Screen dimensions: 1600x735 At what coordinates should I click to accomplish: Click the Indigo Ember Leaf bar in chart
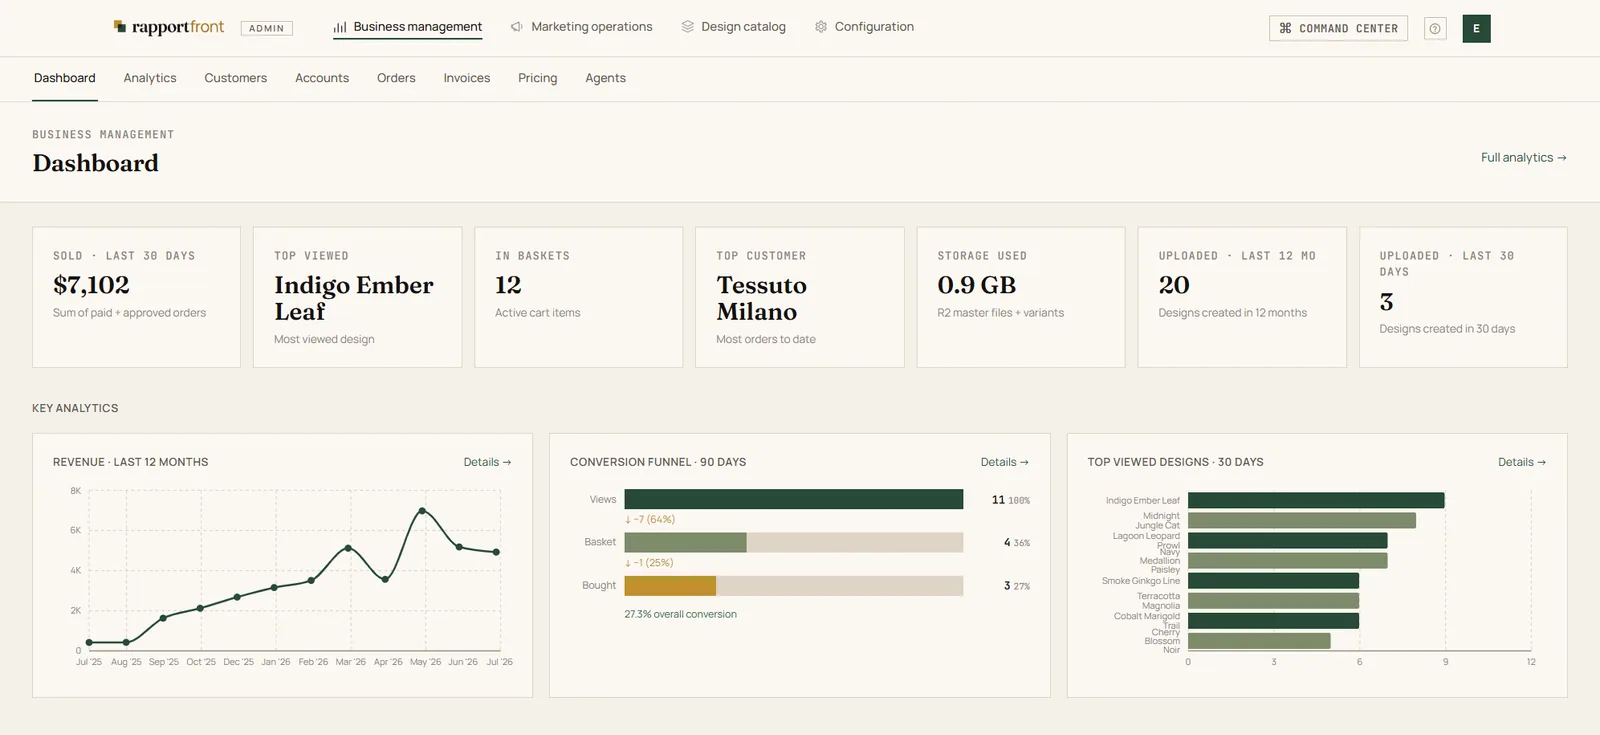coord(1316,500)
